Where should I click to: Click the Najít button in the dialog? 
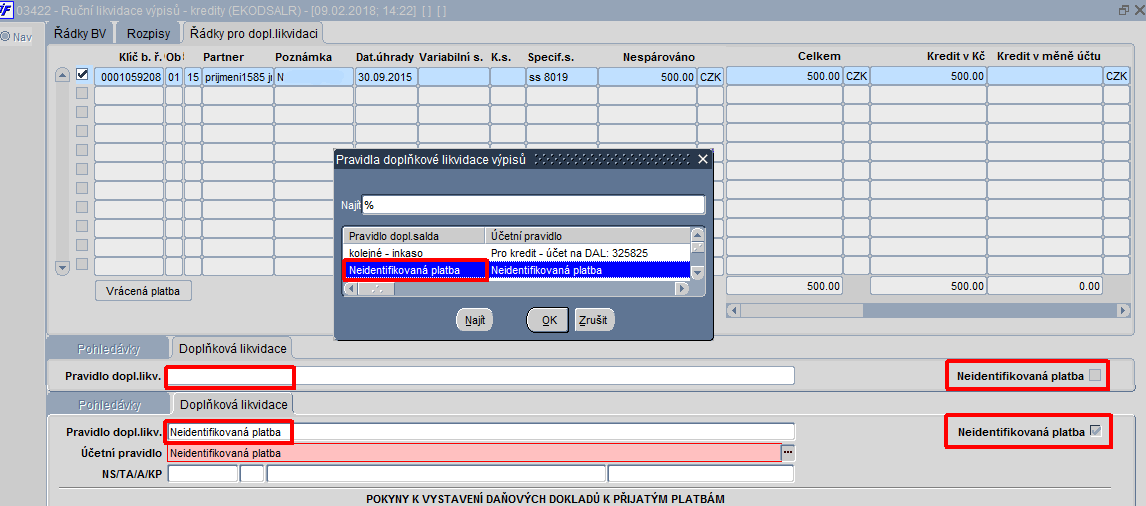475,320
